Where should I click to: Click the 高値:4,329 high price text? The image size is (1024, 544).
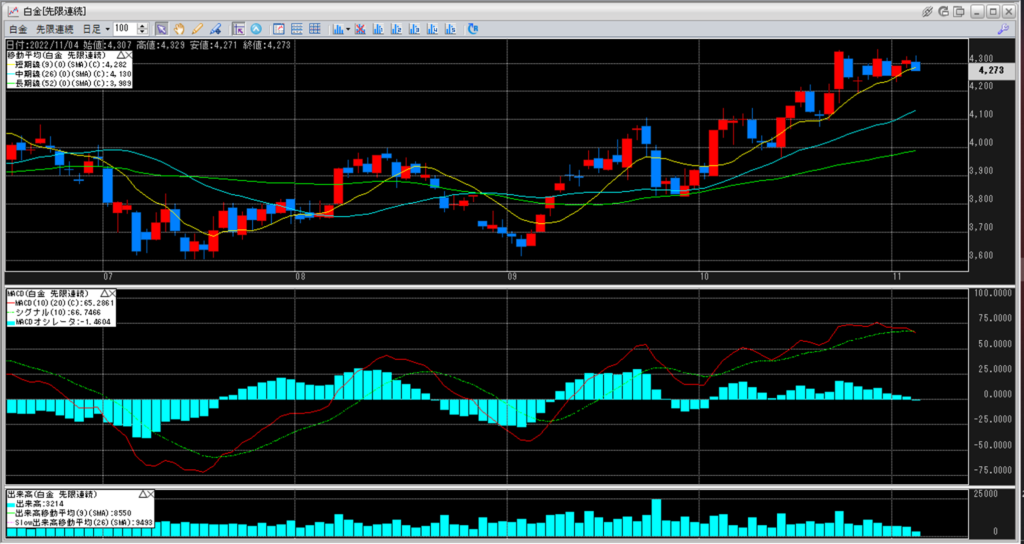pos(161,45)
